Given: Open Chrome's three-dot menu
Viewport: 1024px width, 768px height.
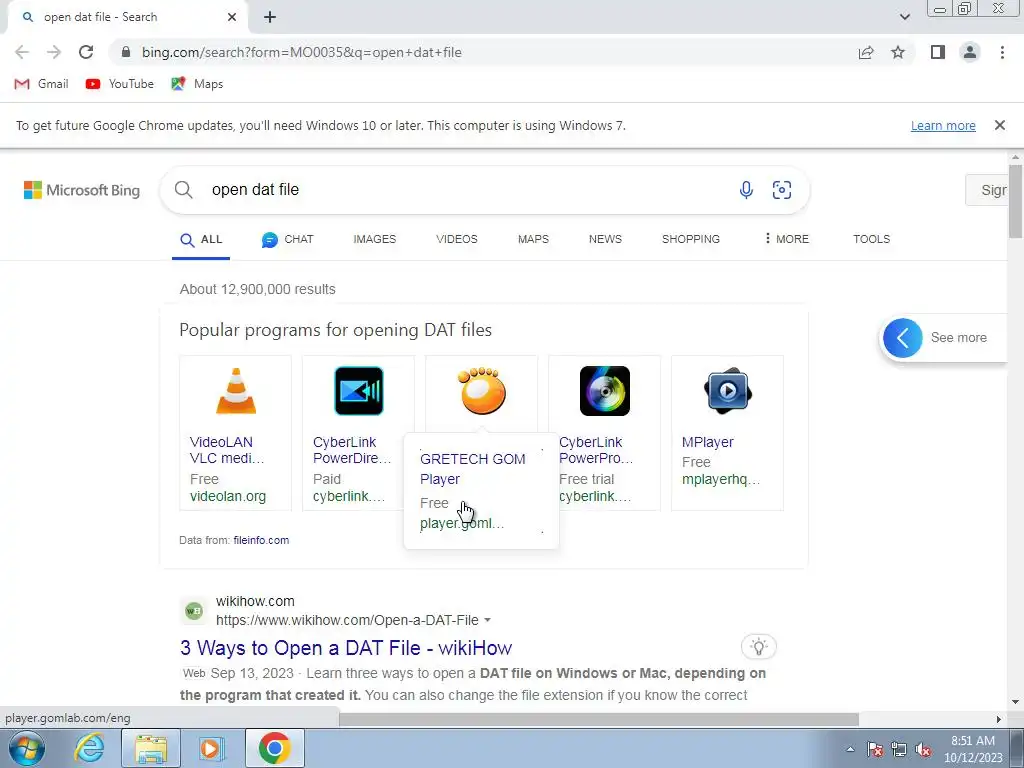Looking at the screenshot, I should (1002, 52).
